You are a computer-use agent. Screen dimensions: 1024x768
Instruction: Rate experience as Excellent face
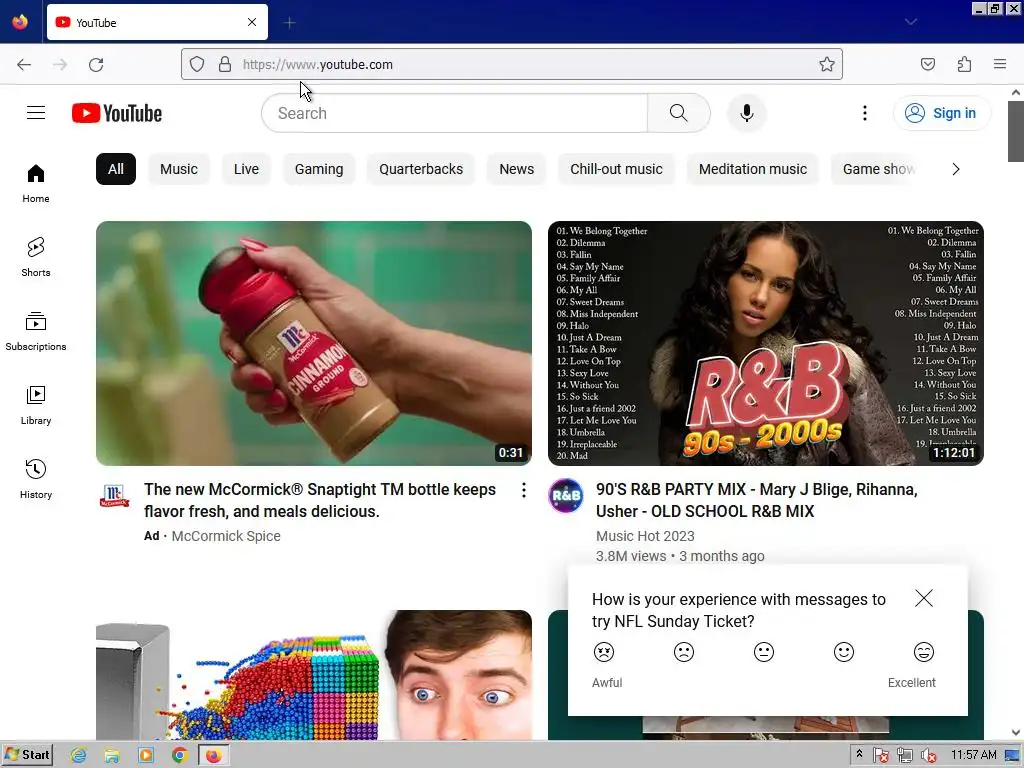(924, 652)
